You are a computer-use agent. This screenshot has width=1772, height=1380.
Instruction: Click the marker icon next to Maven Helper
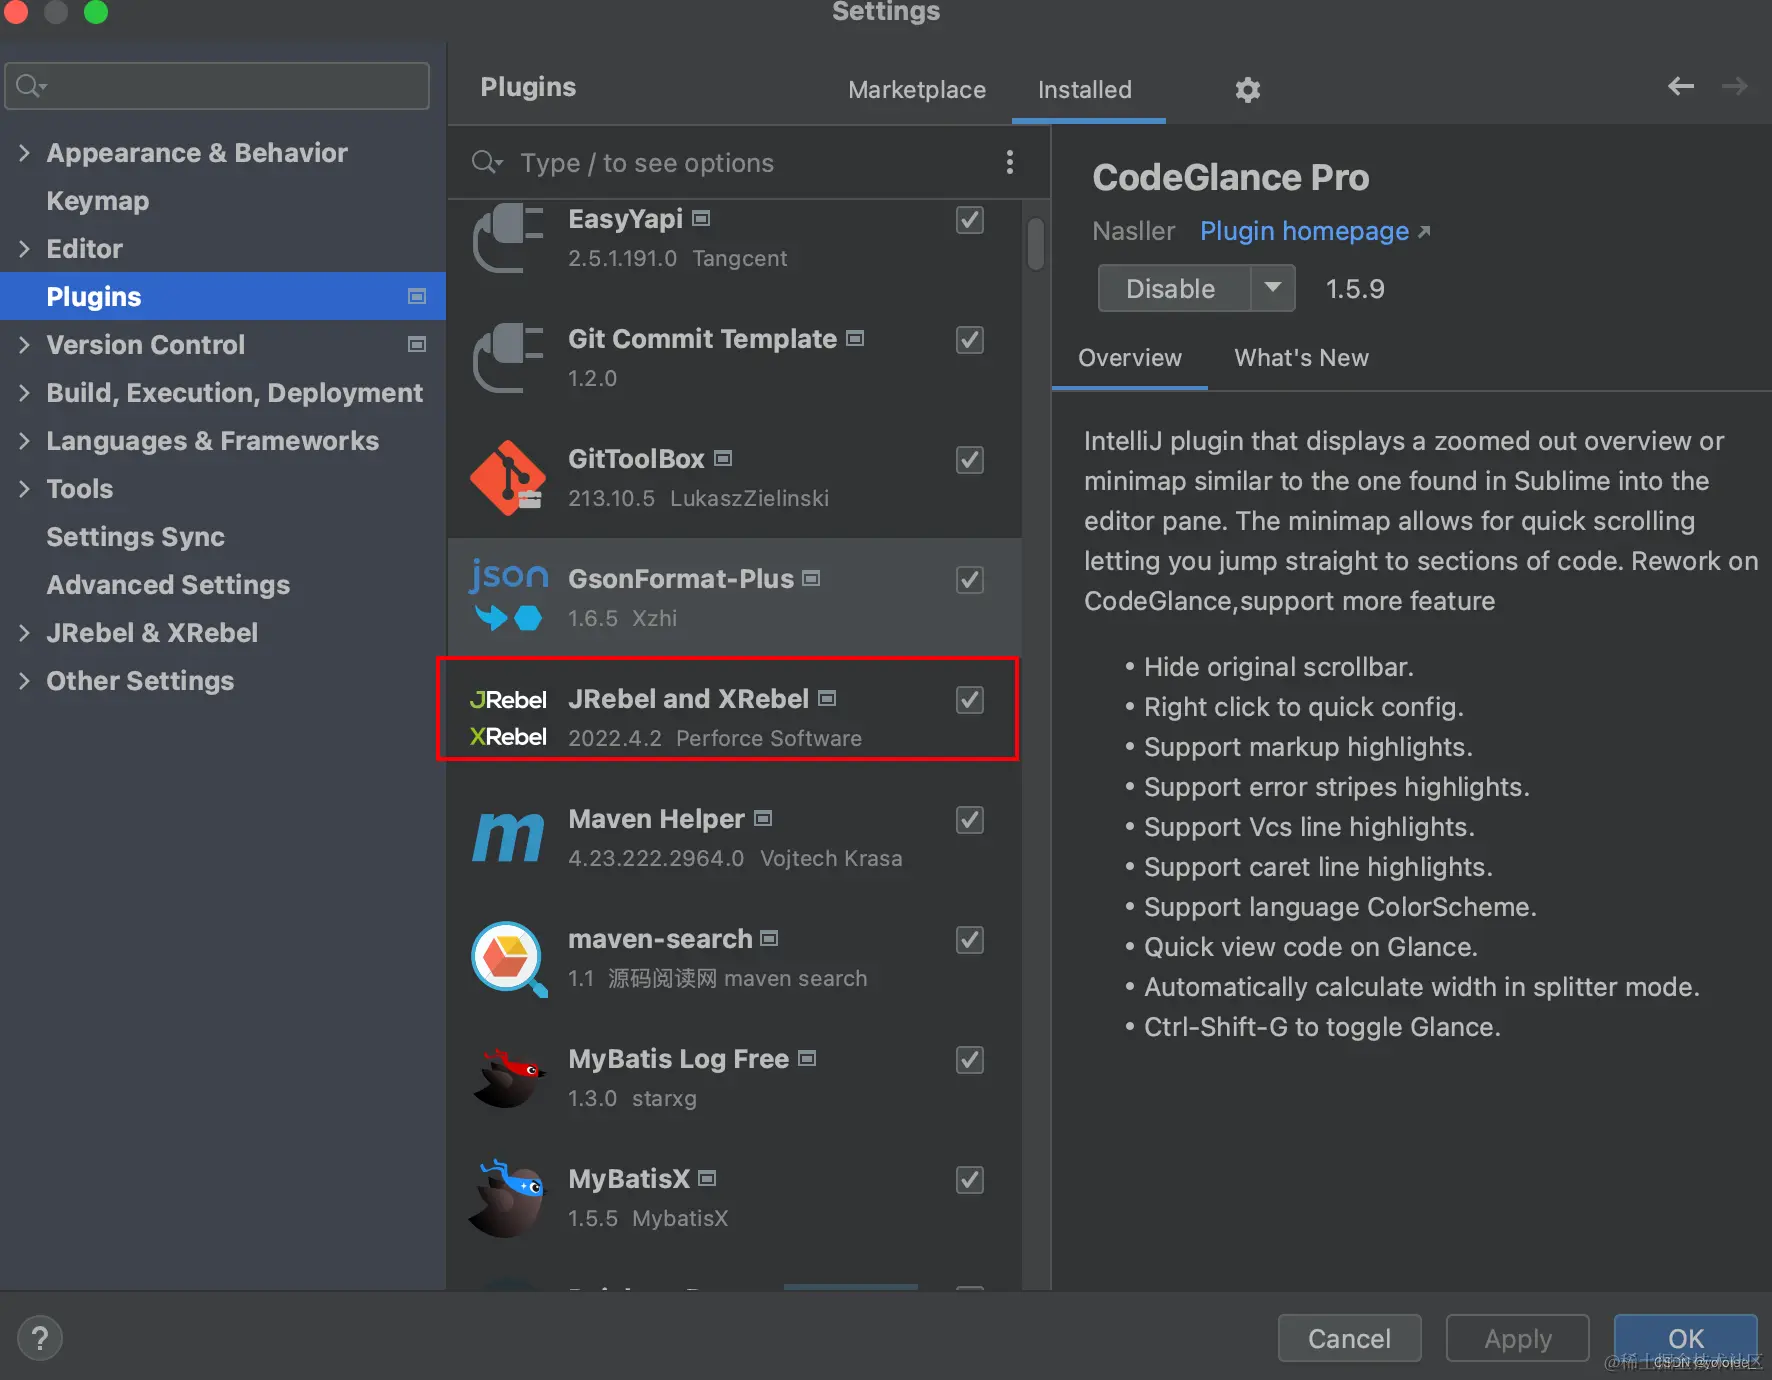point(763,818)
